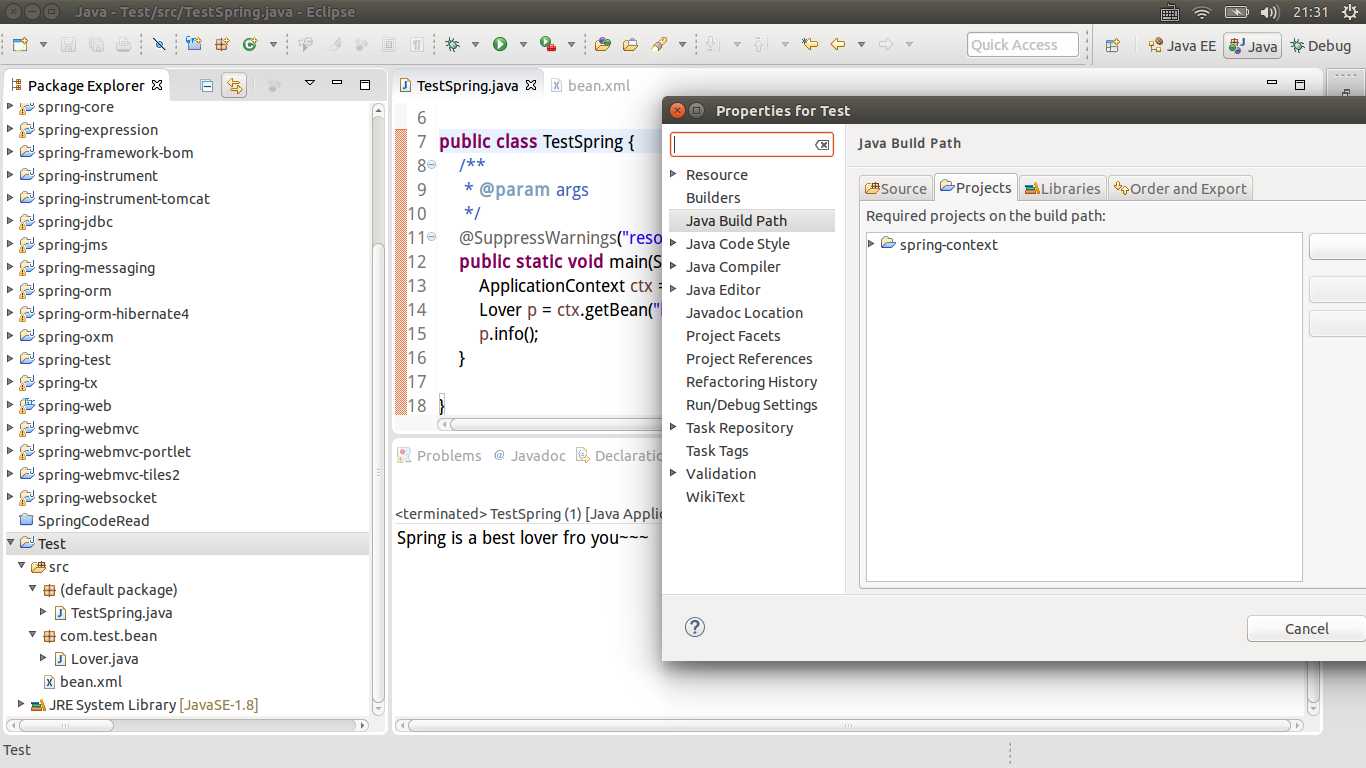Click the Back navigation arrow icon
This screenshot has width=1366, height=768.
[x=838, y=44]
